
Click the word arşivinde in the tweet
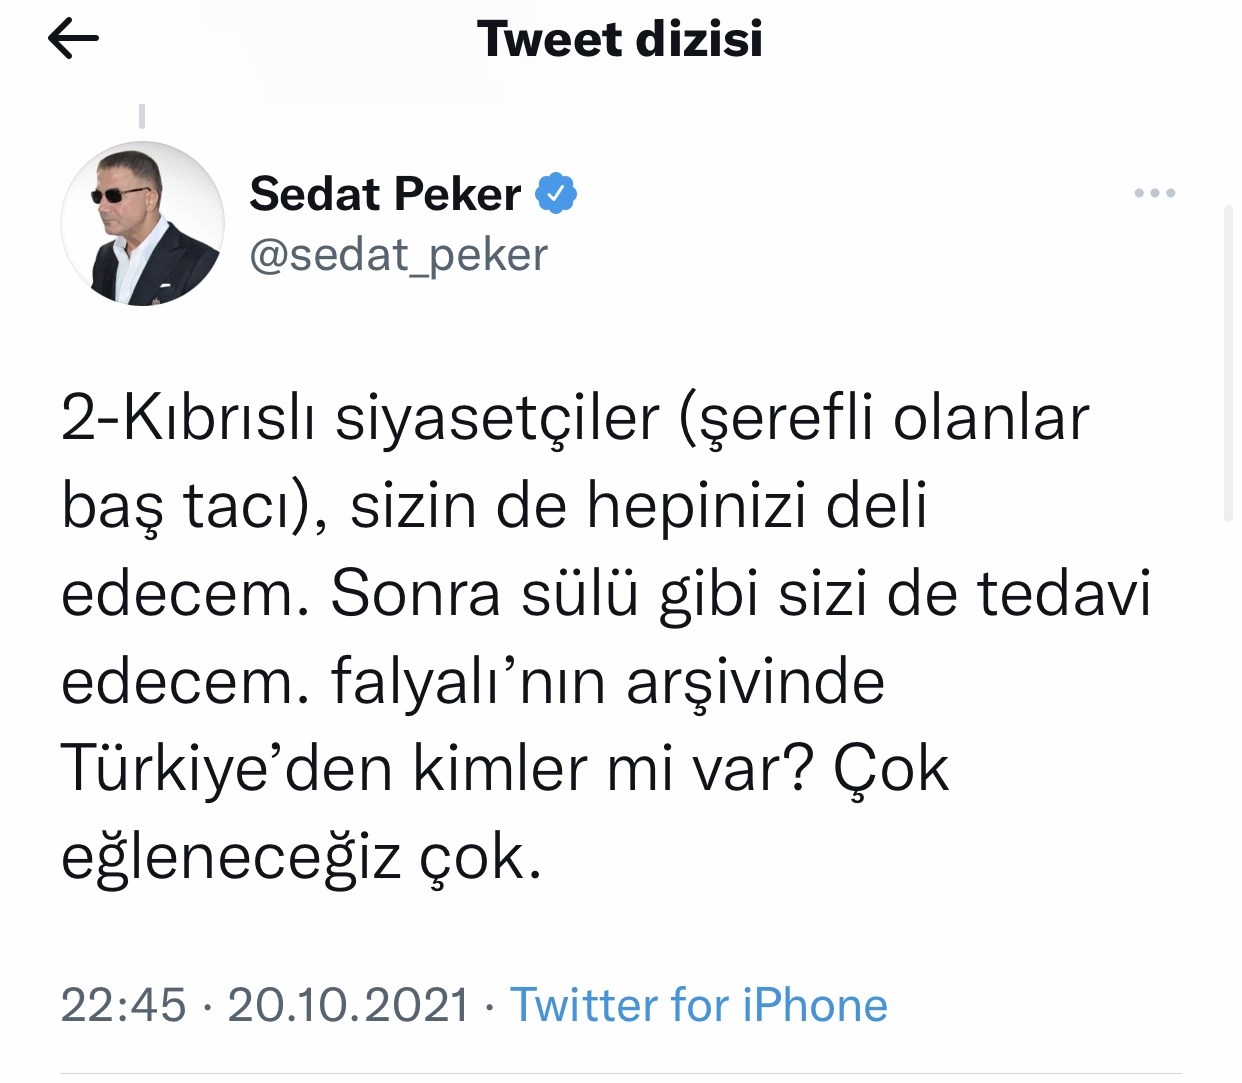click(x=755, y=682)
